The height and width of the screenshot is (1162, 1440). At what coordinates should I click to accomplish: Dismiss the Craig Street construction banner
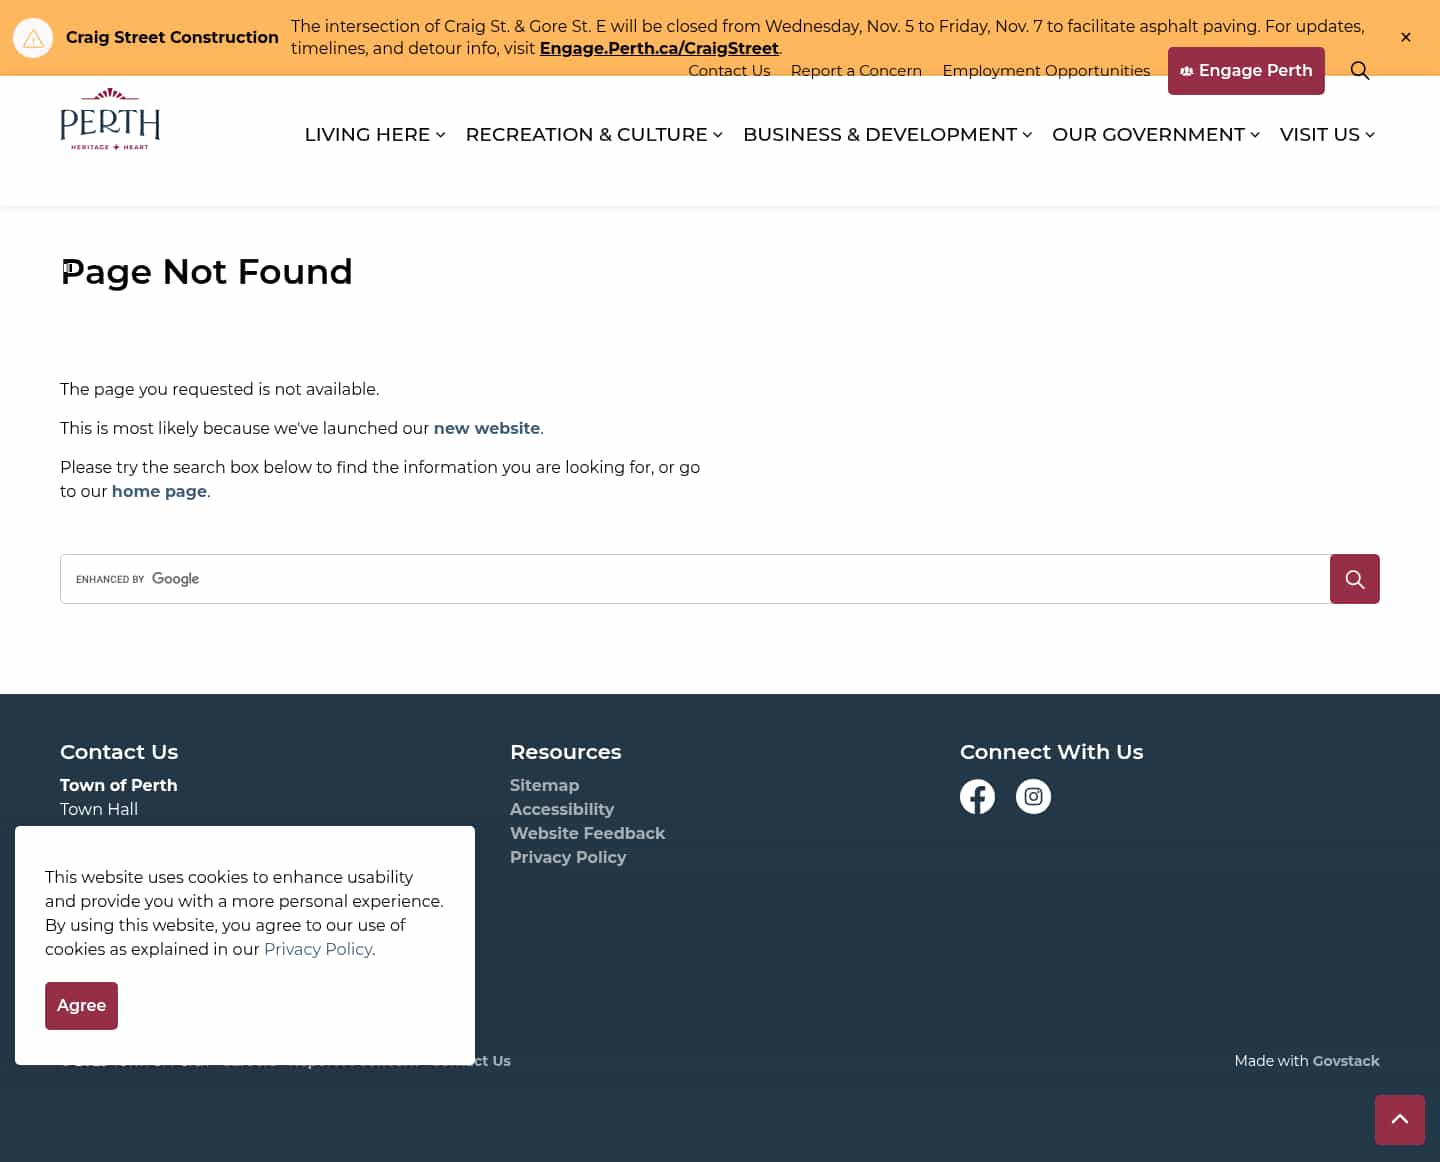coord(1406,37)
